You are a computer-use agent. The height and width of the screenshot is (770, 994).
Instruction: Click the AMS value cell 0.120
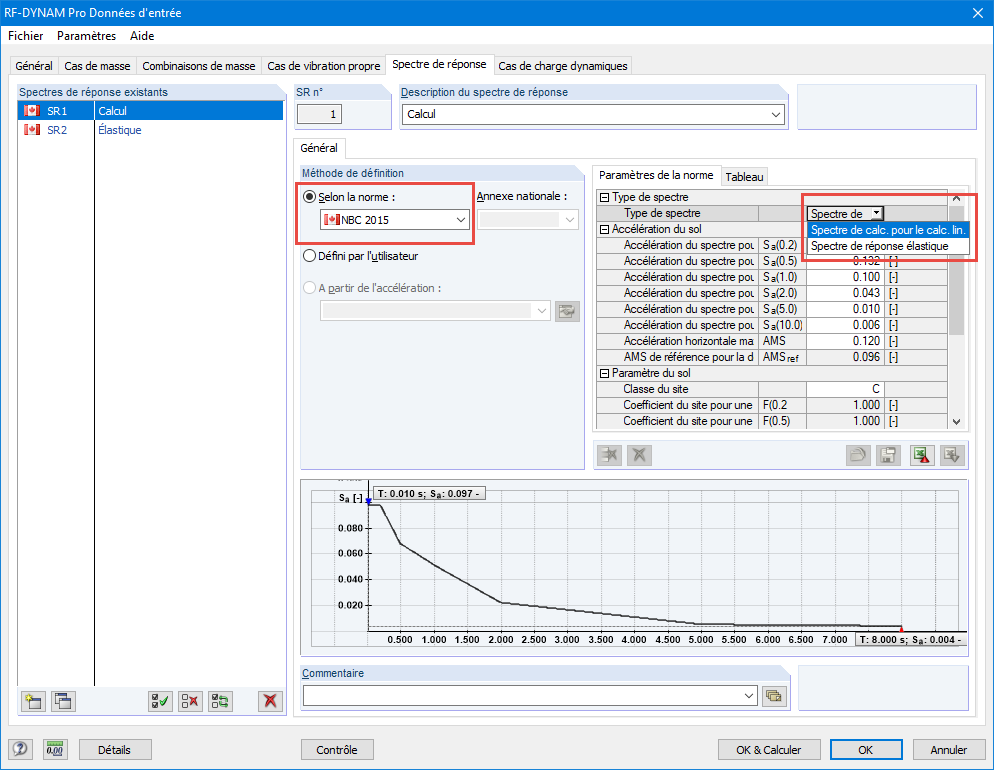(x=845, y=341)
